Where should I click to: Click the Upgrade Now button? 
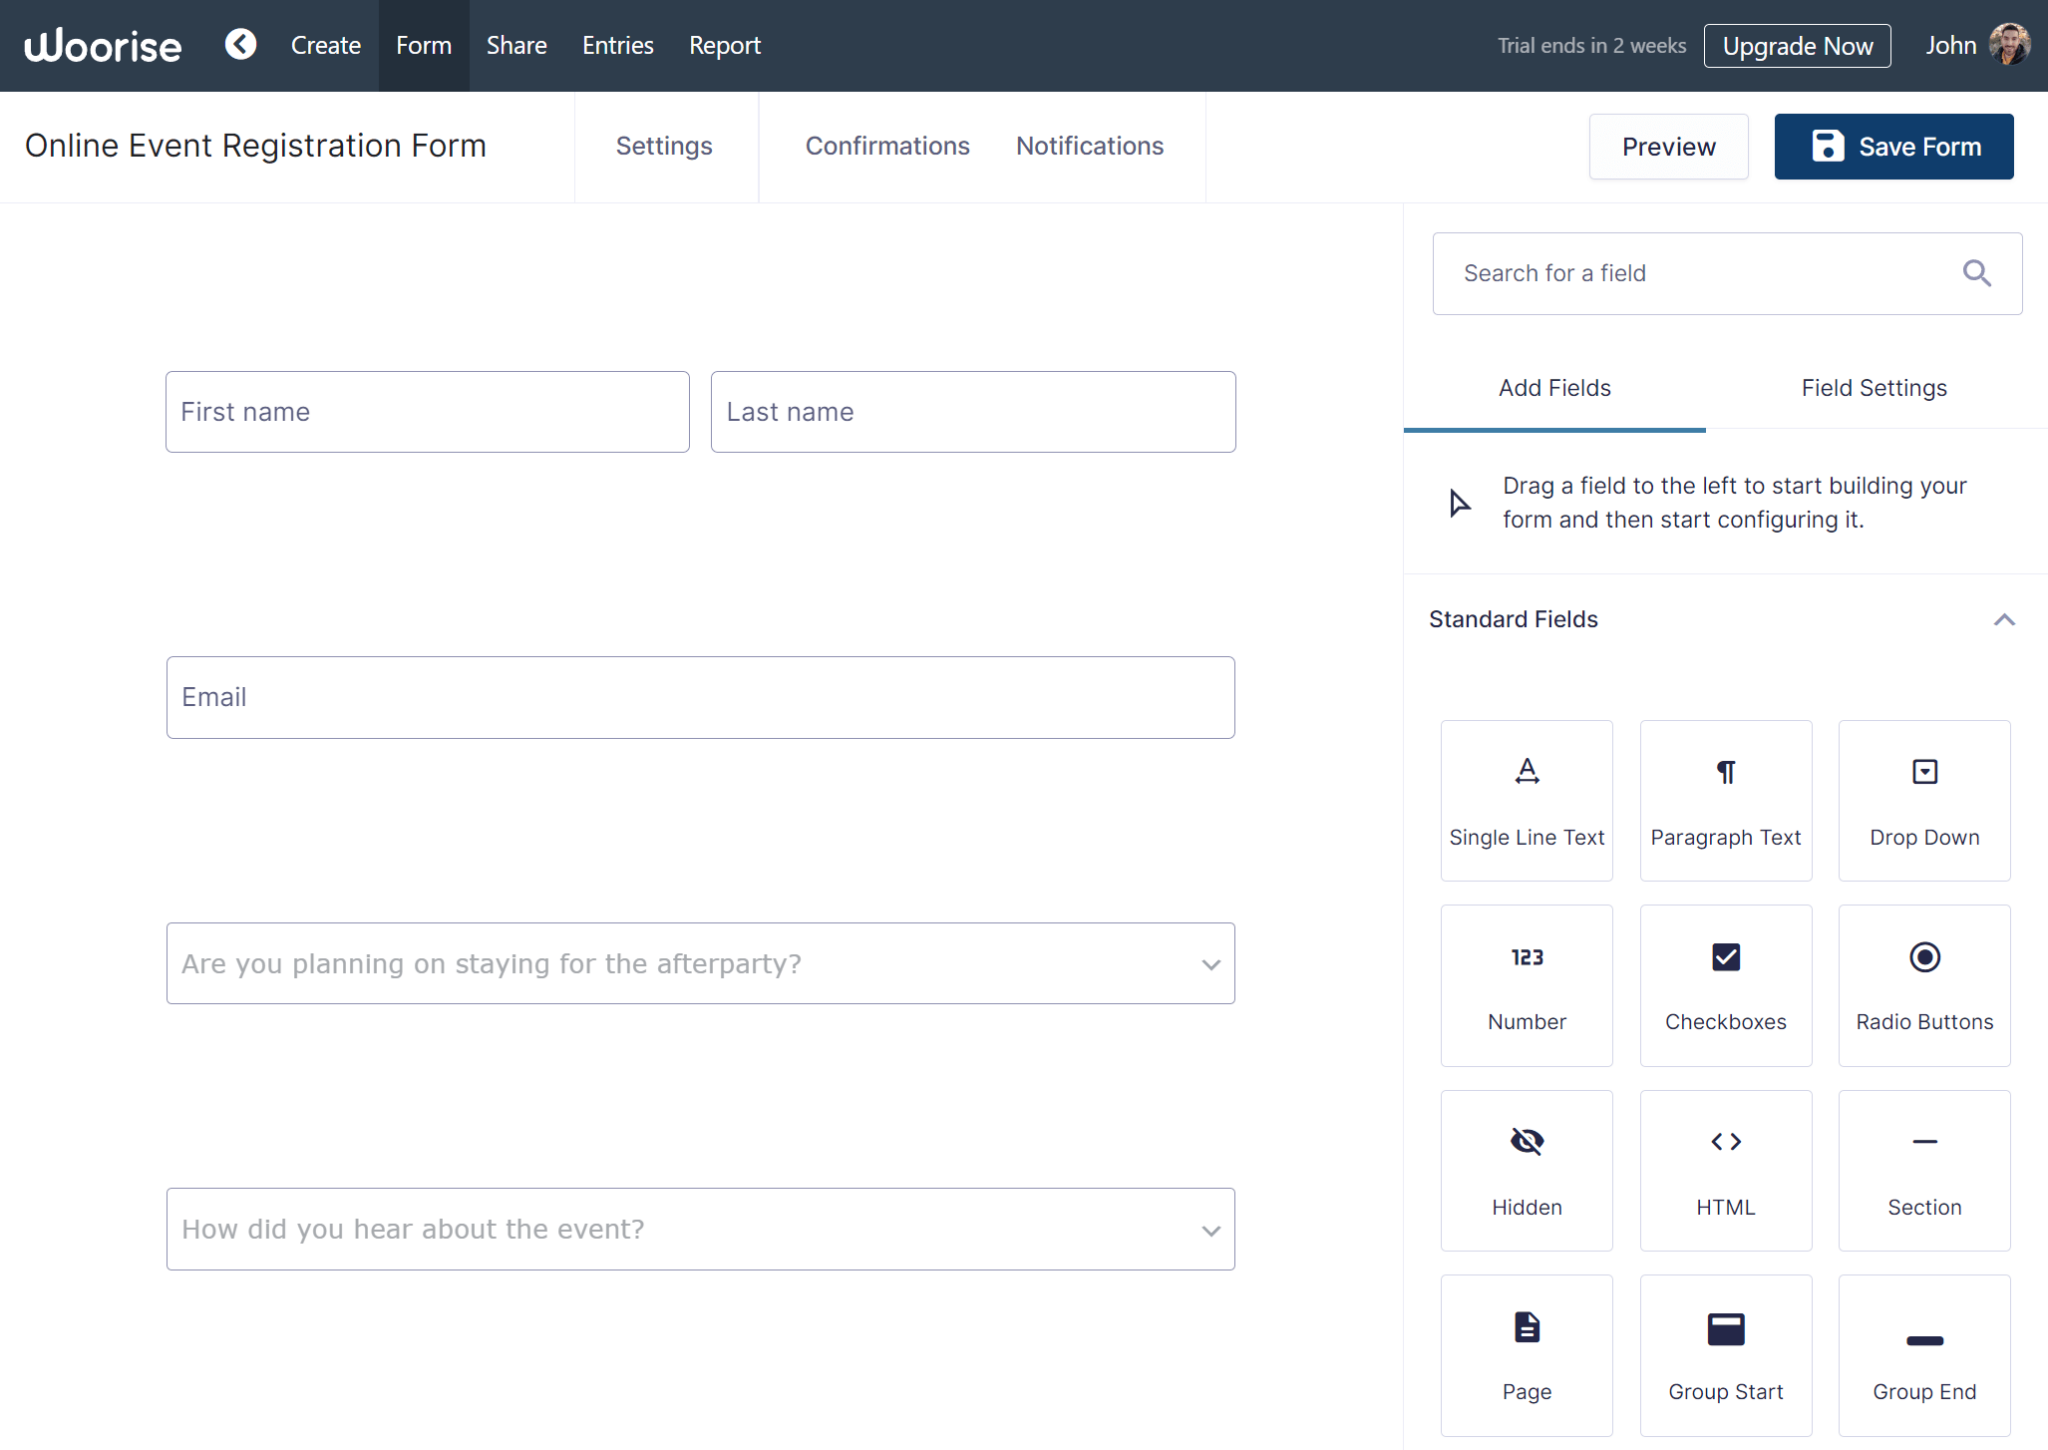click(x=1796, y=45)
